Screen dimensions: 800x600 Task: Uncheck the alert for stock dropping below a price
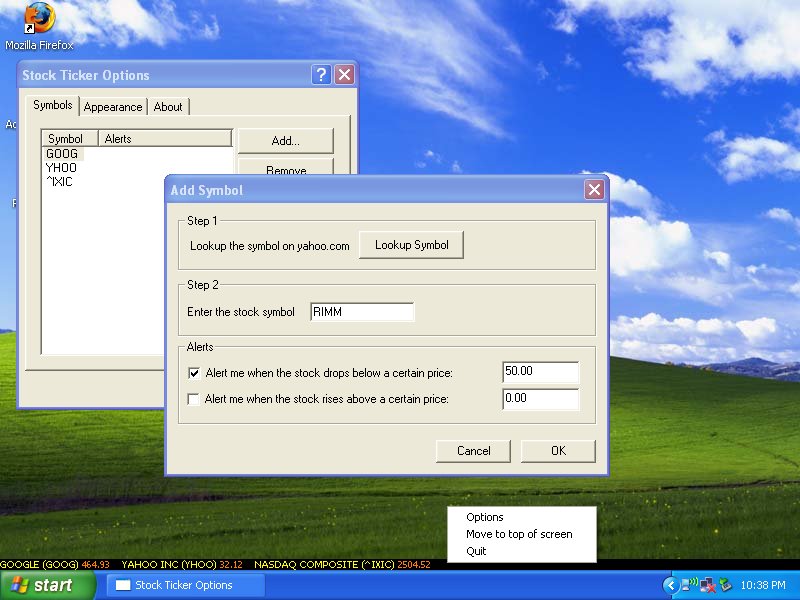(x=194, y=373)
